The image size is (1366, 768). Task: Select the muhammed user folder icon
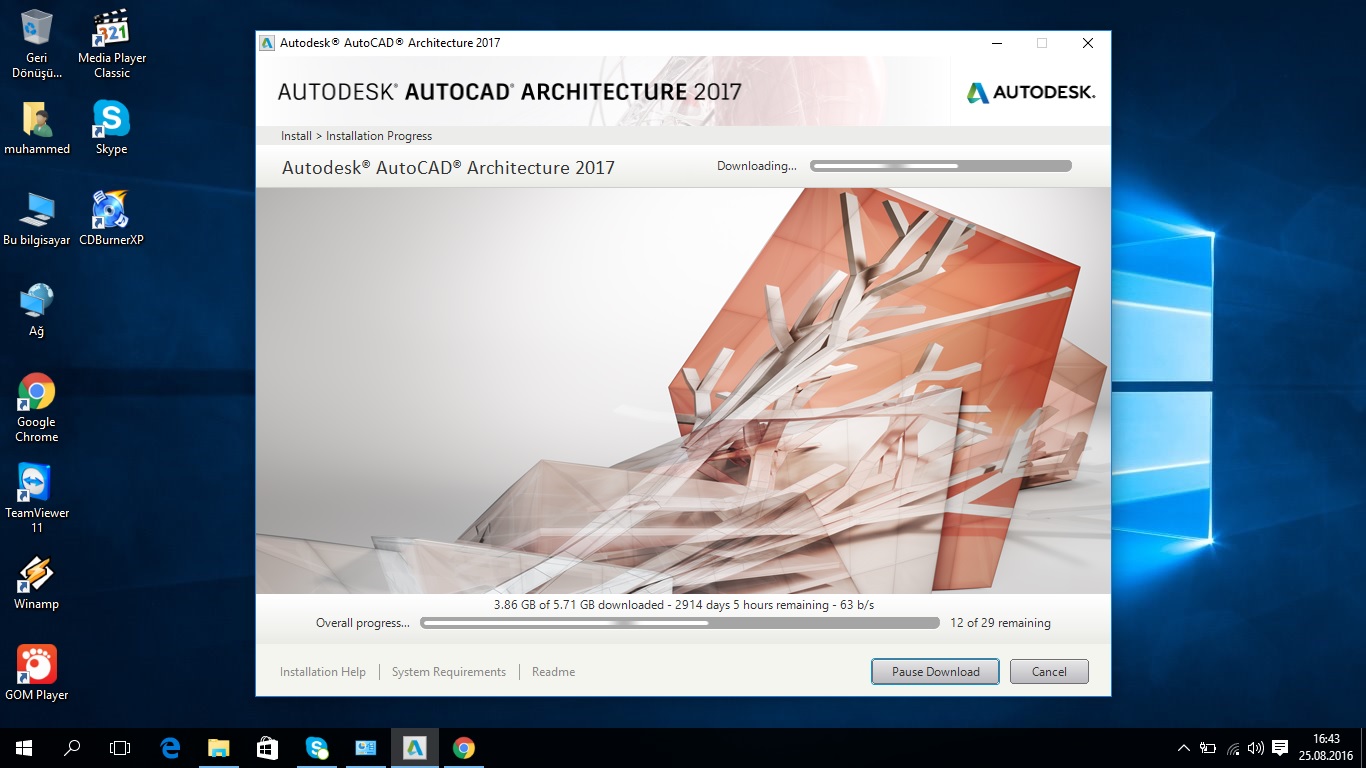pos(37,129)
